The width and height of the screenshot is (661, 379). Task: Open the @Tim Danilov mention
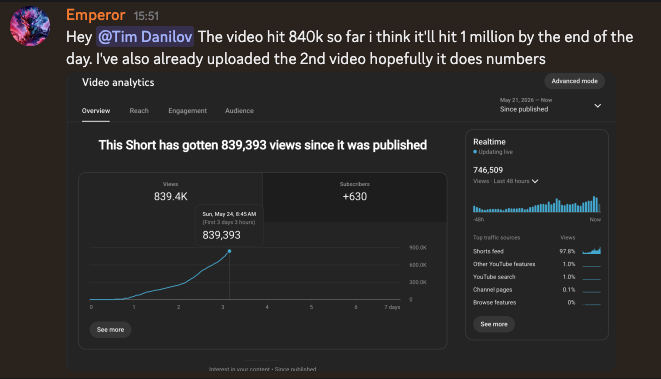[x=145, y=37]
